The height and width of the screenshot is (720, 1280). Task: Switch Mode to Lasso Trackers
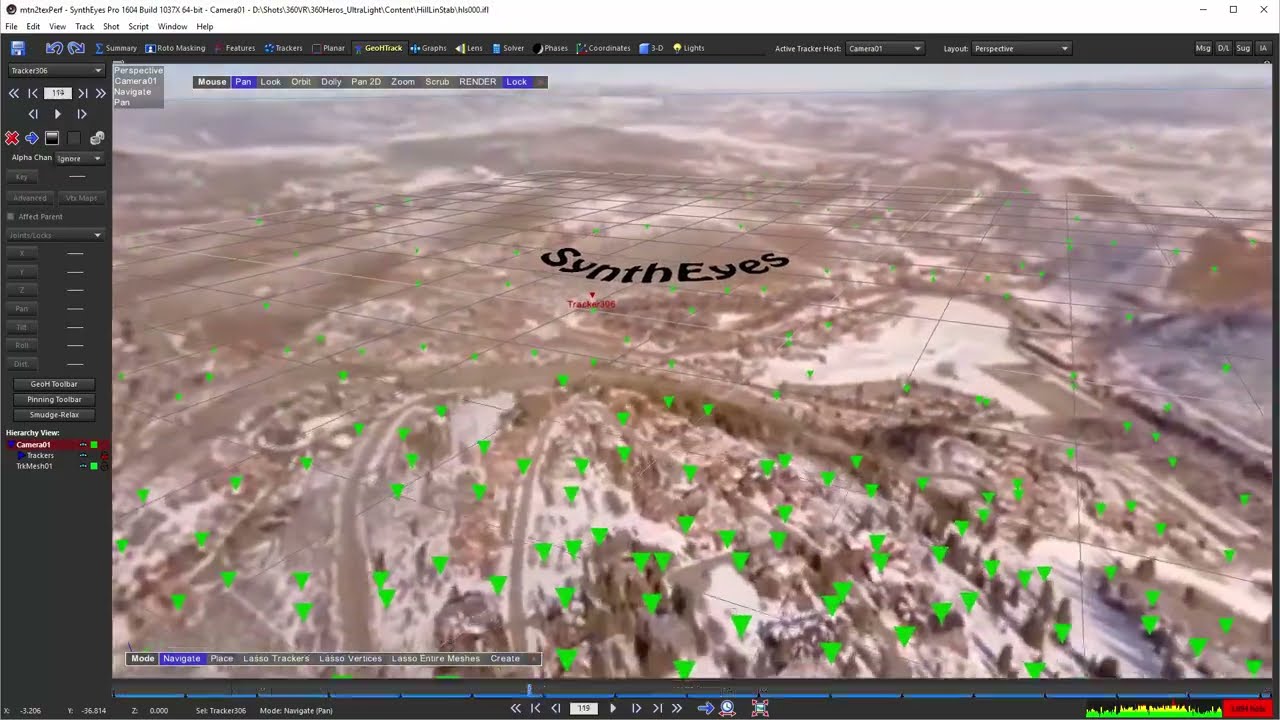[x=276, y=659]
